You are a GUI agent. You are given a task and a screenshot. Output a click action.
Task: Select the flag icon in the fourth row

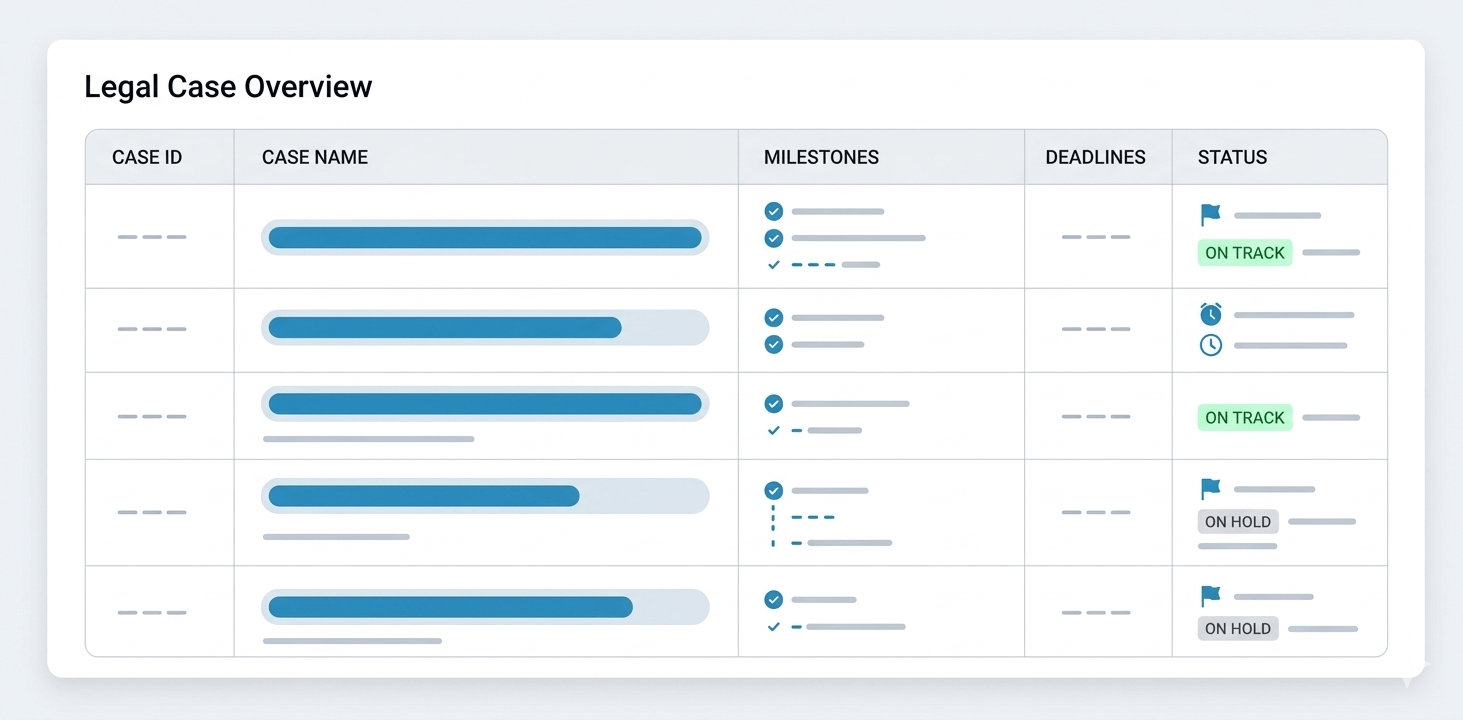[x=1210, y=489]
